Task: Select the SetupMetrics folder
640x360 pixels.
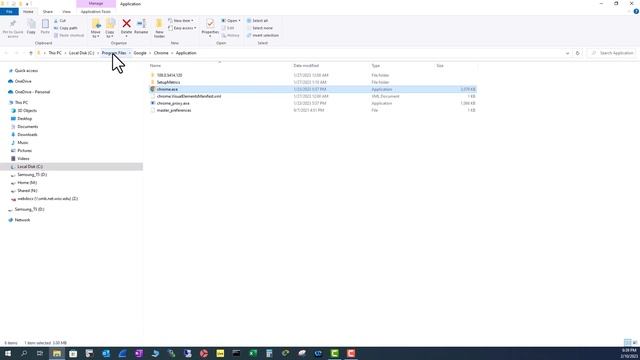Action: tap(168, 82)
